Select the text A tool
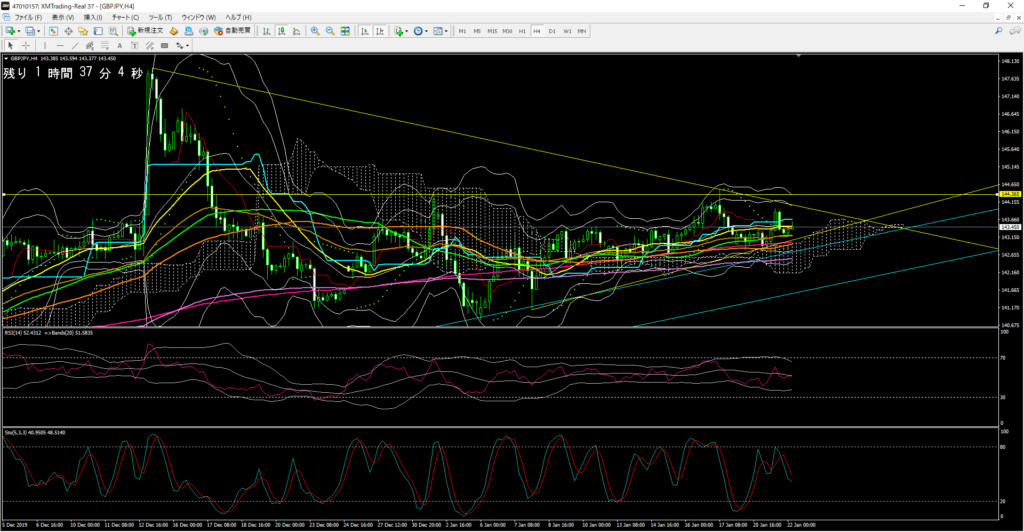This screenshot has width=1024, height=532. point(120,46)
